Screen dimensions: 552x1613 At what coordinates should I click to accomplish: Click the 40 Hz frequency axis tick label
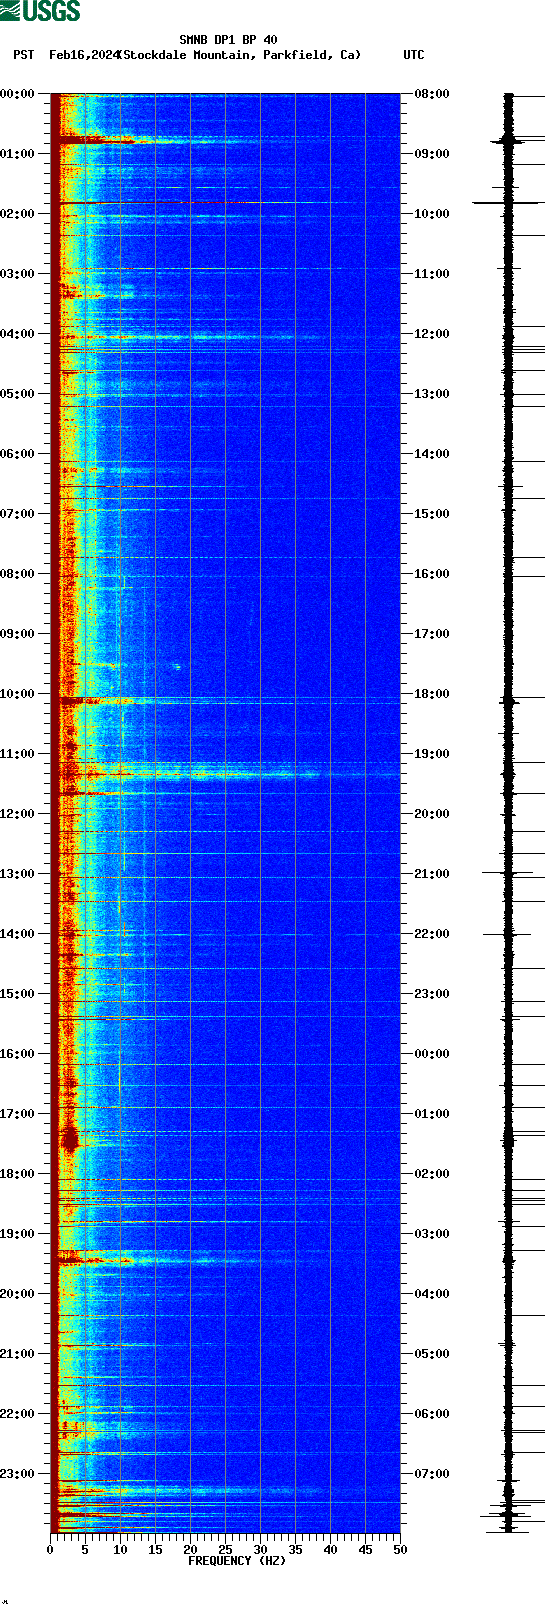tap(330, 1550)
